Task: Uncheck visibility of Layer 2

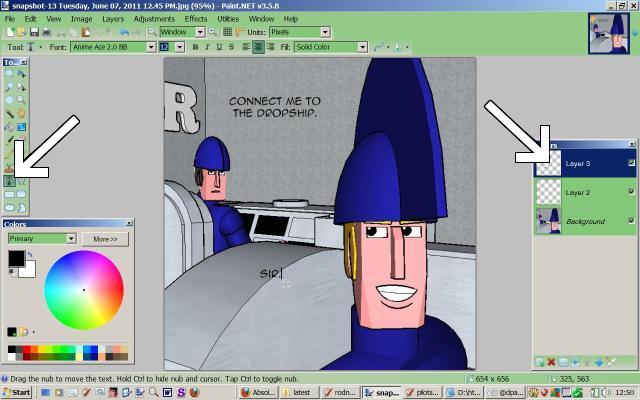Action: [x=631, y=192]
